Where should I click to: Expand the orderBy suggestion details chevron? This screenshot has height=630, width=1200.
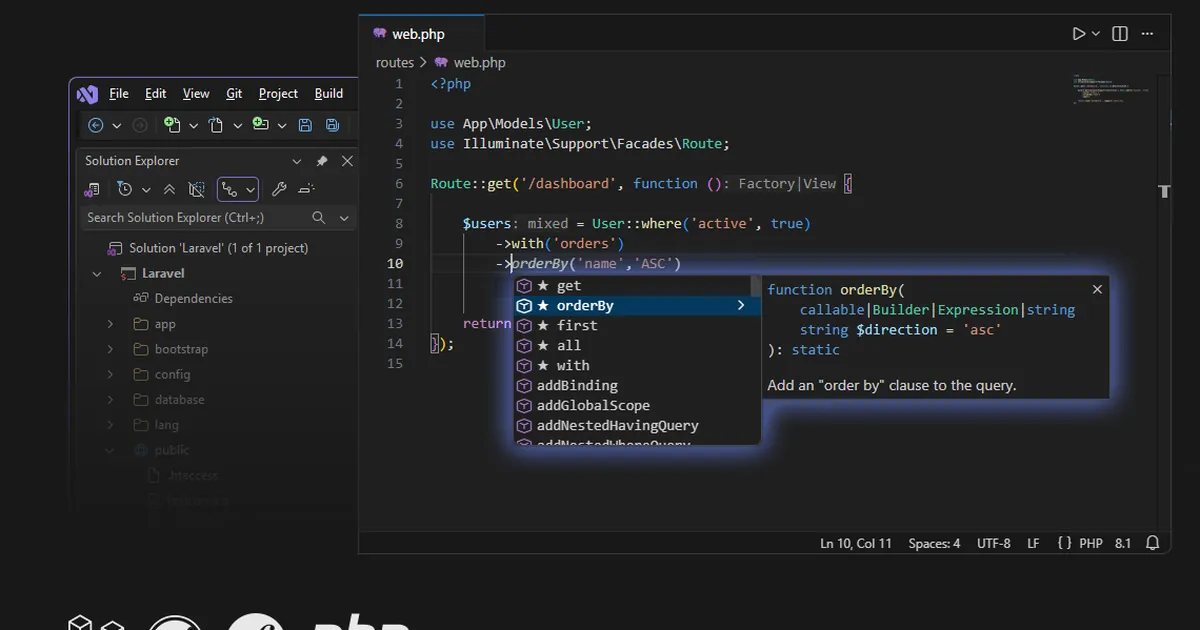pyautogui.click(x=741, y=305)
